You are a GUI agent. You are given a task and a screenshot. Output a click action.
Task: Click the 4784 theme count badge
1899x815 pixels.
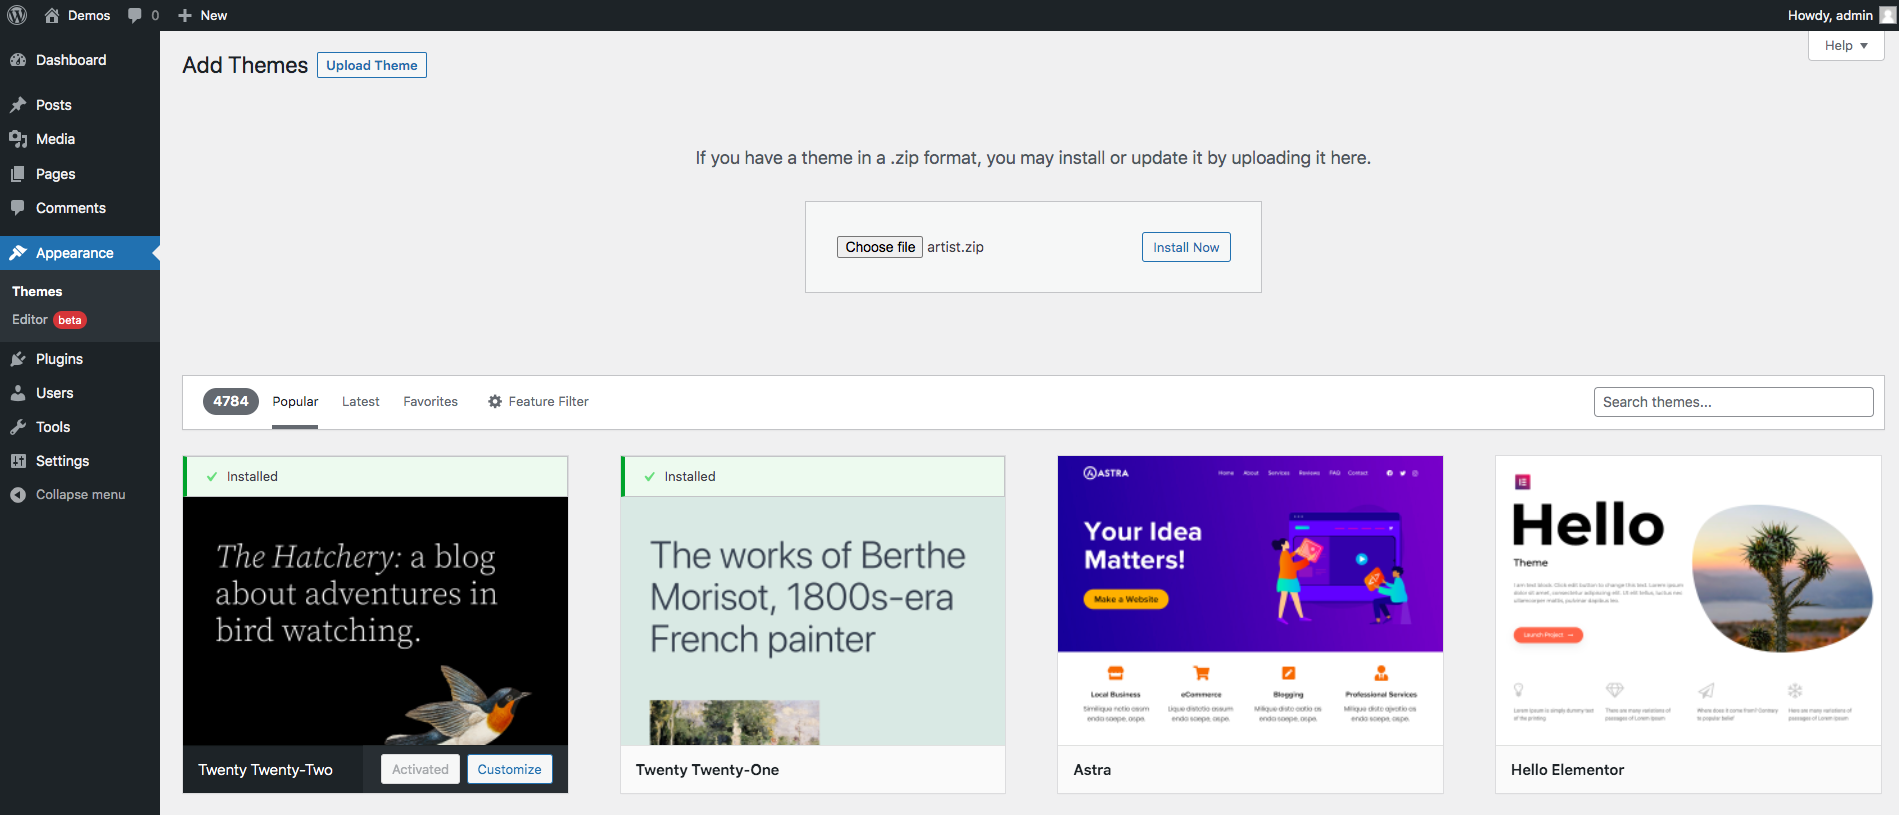231,401
